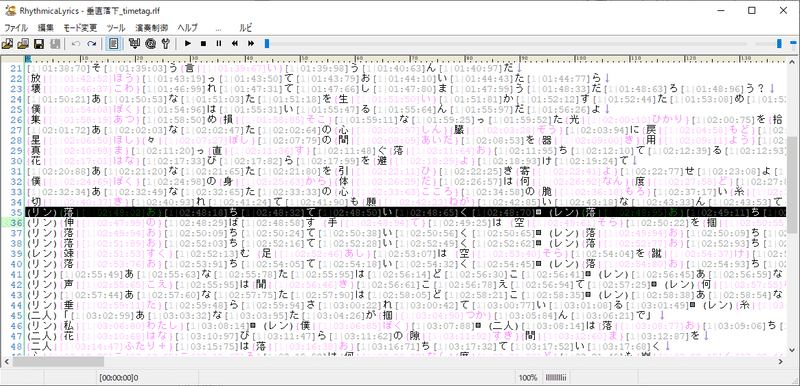Viewport: 800px width, 386px height.
Task: Click line number 36 in the gutter
Action: [16, 223]
